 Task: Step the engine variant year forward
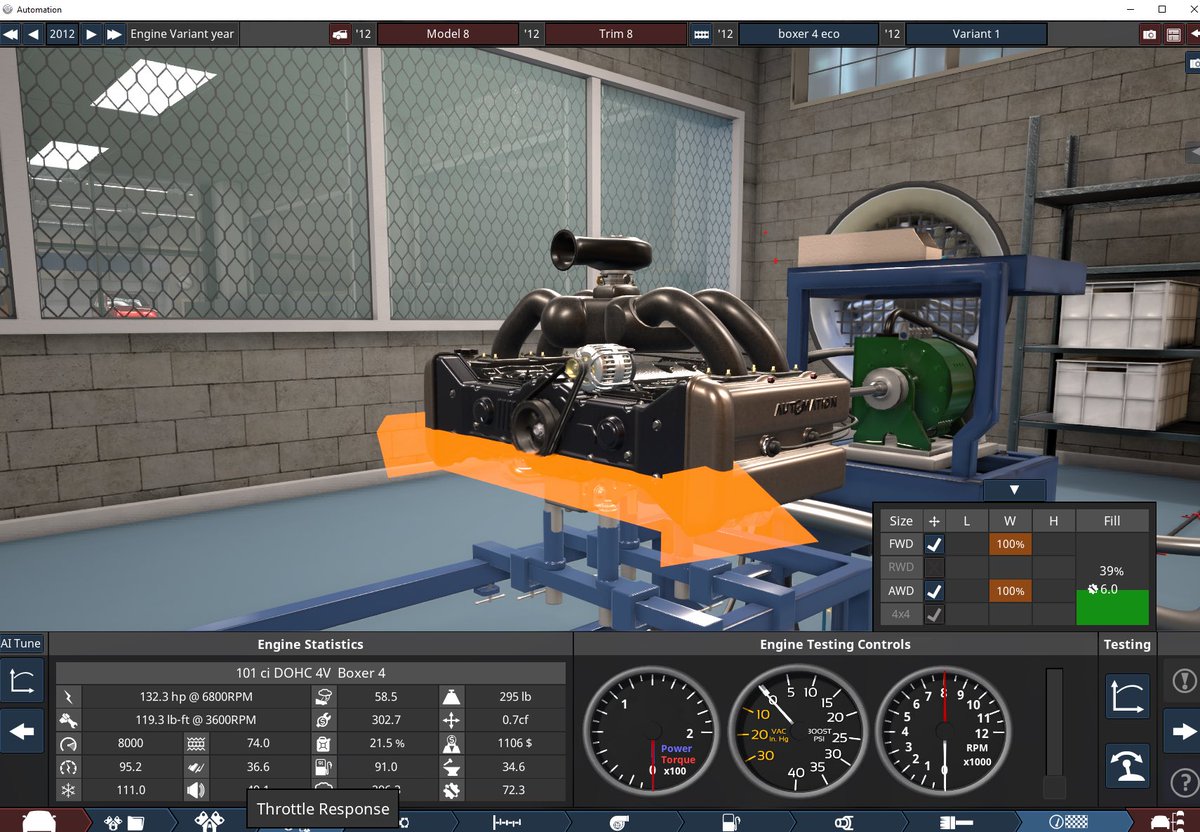(91, 34)
